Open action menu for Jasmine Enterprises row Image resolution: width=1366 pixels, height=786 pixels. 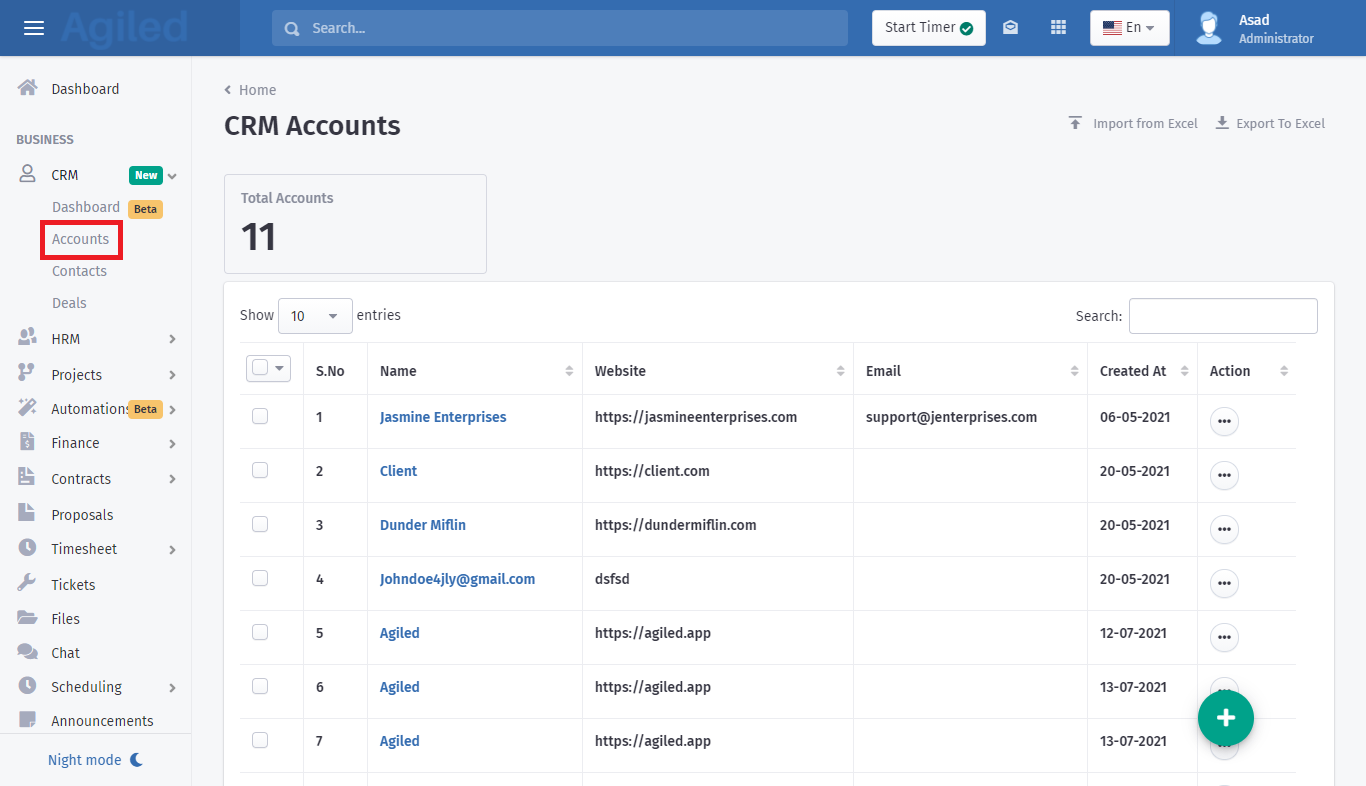point(1224,422)
